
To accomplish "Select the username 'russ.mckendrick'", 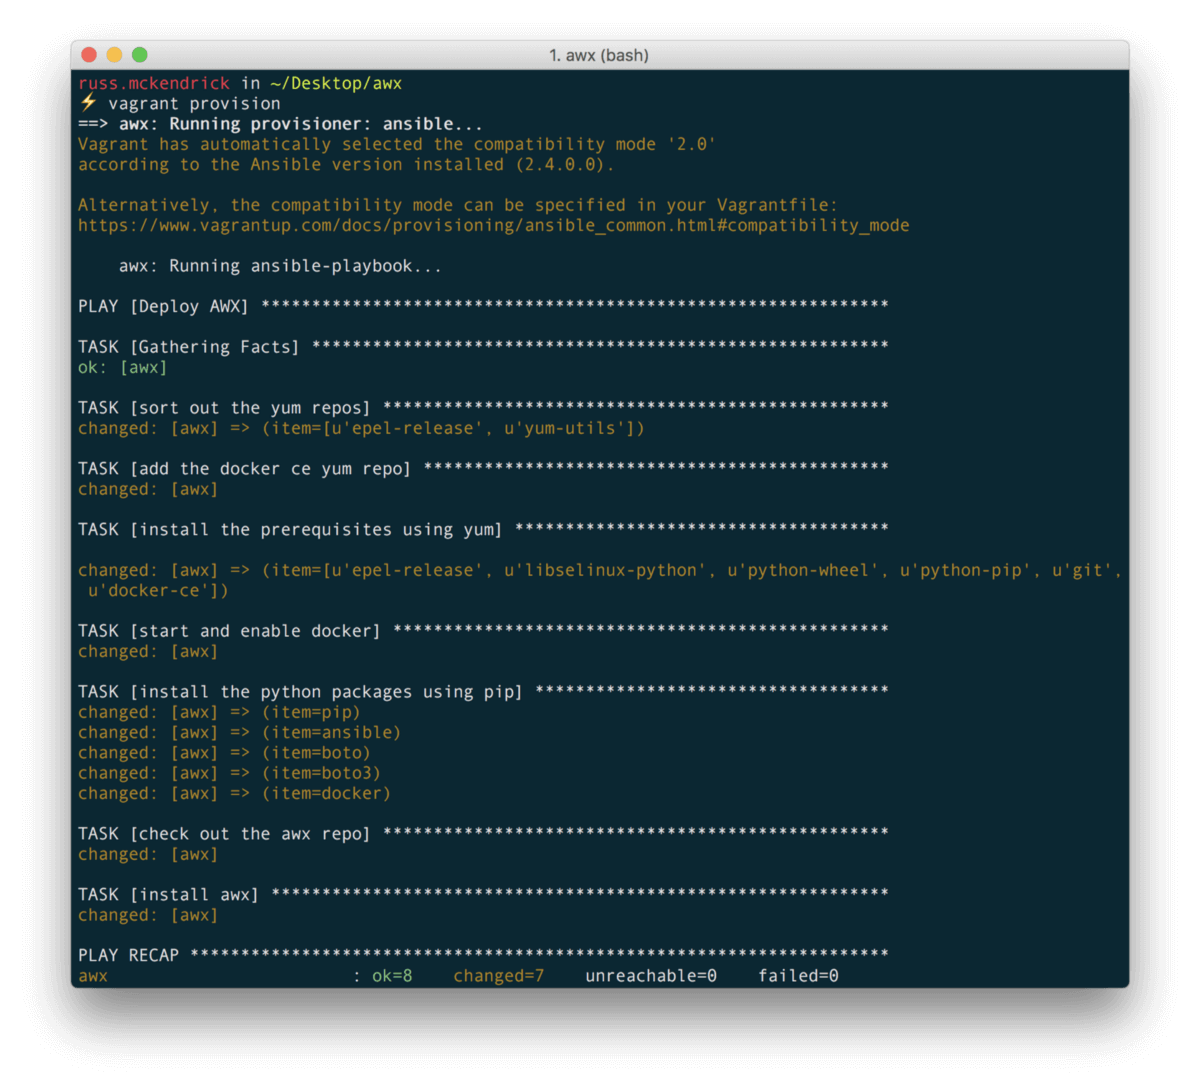I will (154, 83).
